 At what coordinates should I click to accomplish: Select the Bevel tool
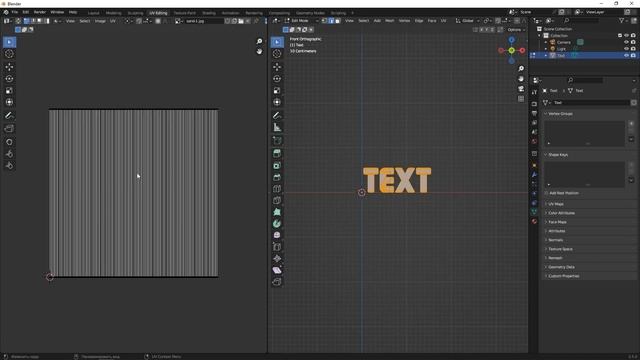pos(277,177)
